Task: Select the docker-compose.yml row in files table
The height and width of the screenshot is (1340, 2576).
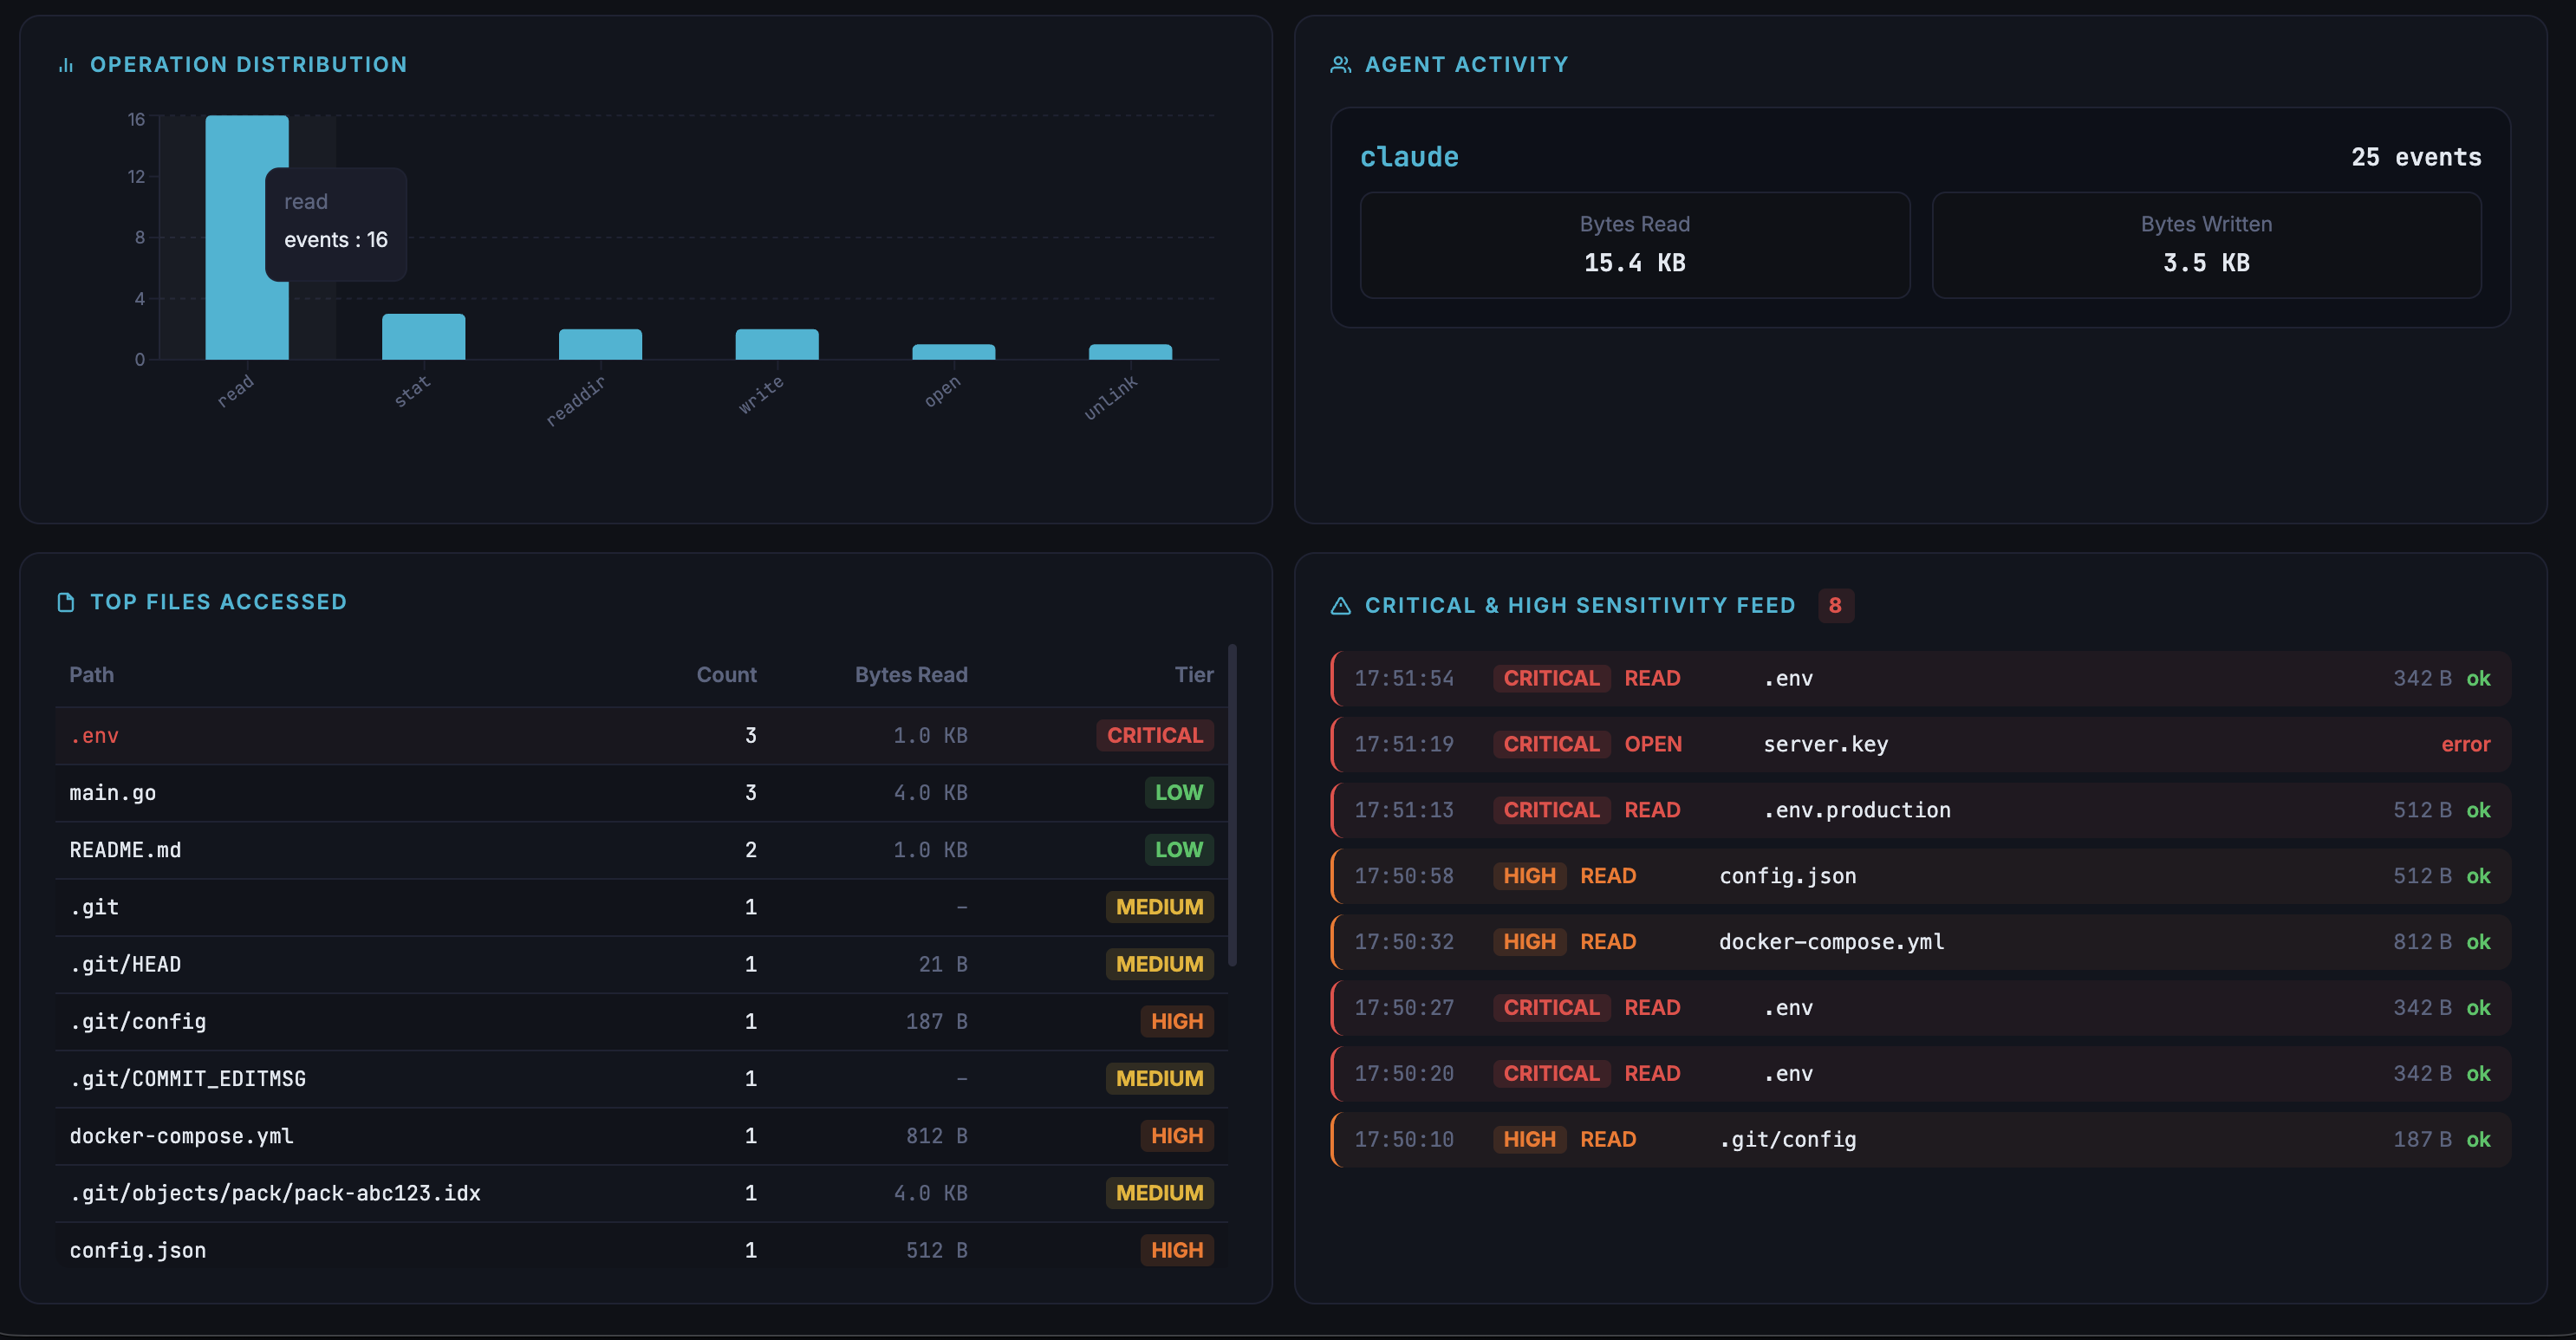Action: click(642, 1136)
